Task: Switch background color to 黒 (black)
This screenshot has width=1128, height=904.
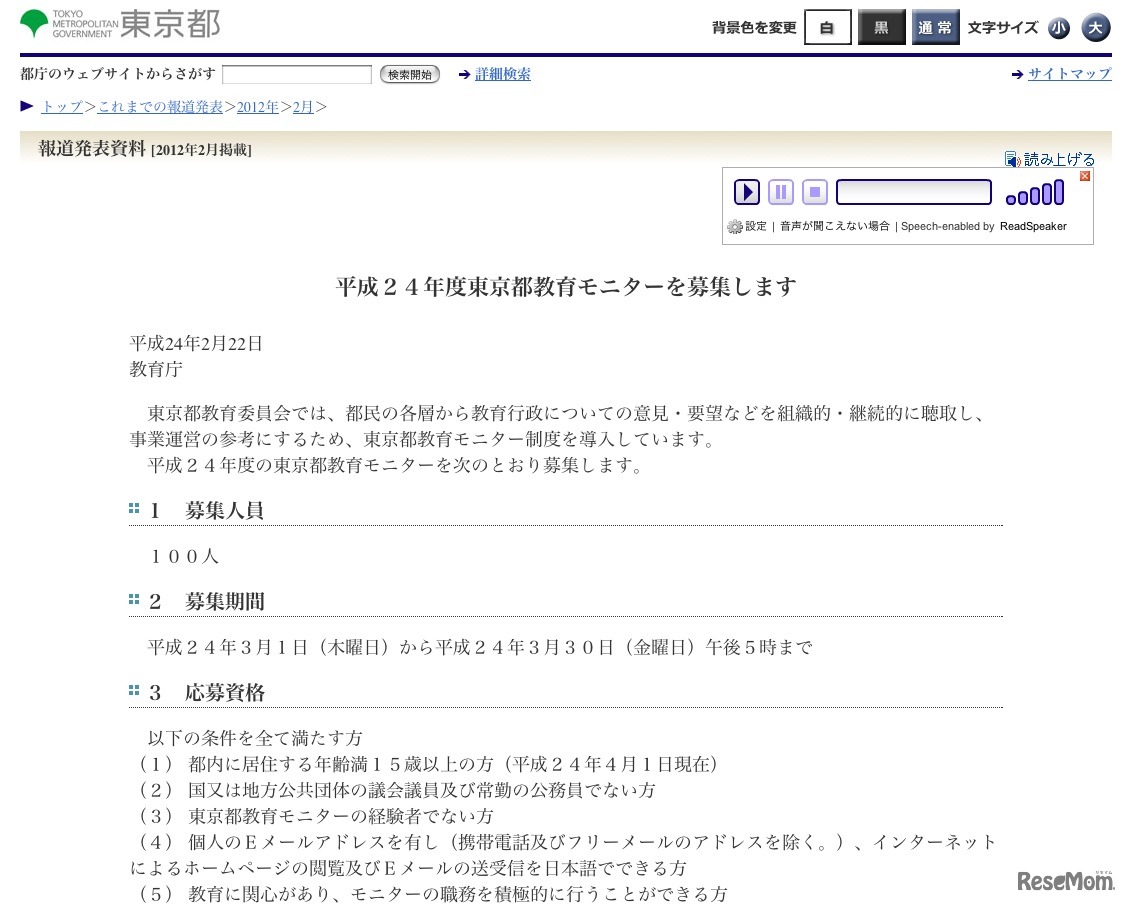Action: point(881,28)
